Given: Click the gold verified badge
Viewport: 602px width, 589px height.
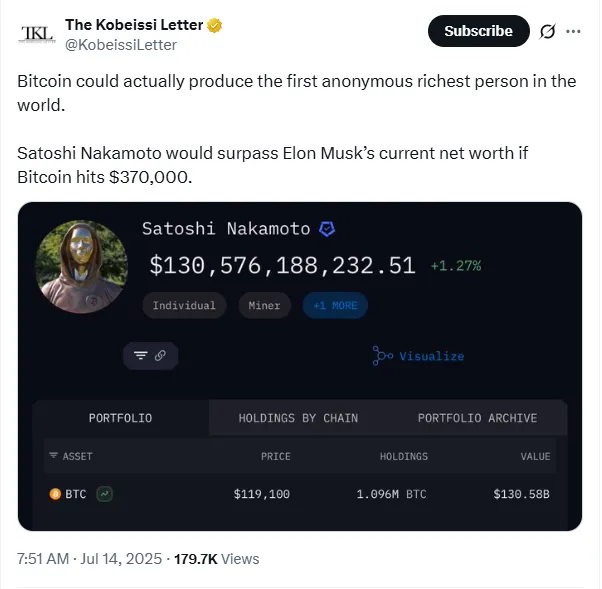Looking at the screenshot, I should (214, 25).
